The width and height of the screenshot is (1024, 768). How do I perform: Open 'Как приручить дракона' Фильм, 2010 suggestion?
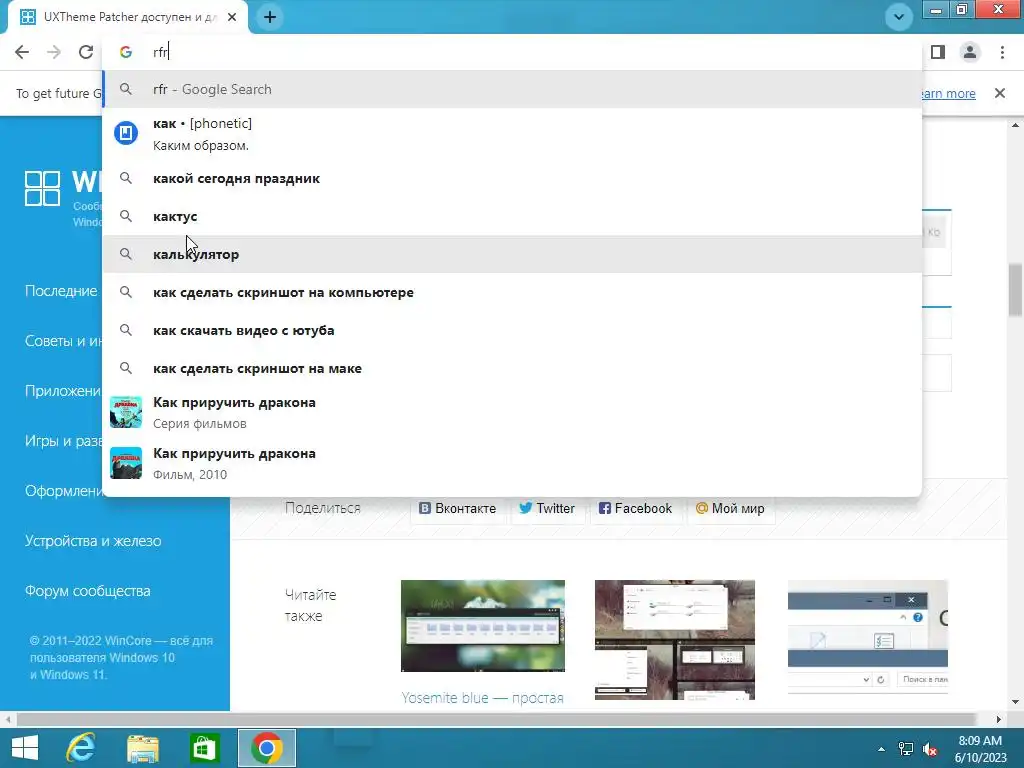click(x=512, y=463)
